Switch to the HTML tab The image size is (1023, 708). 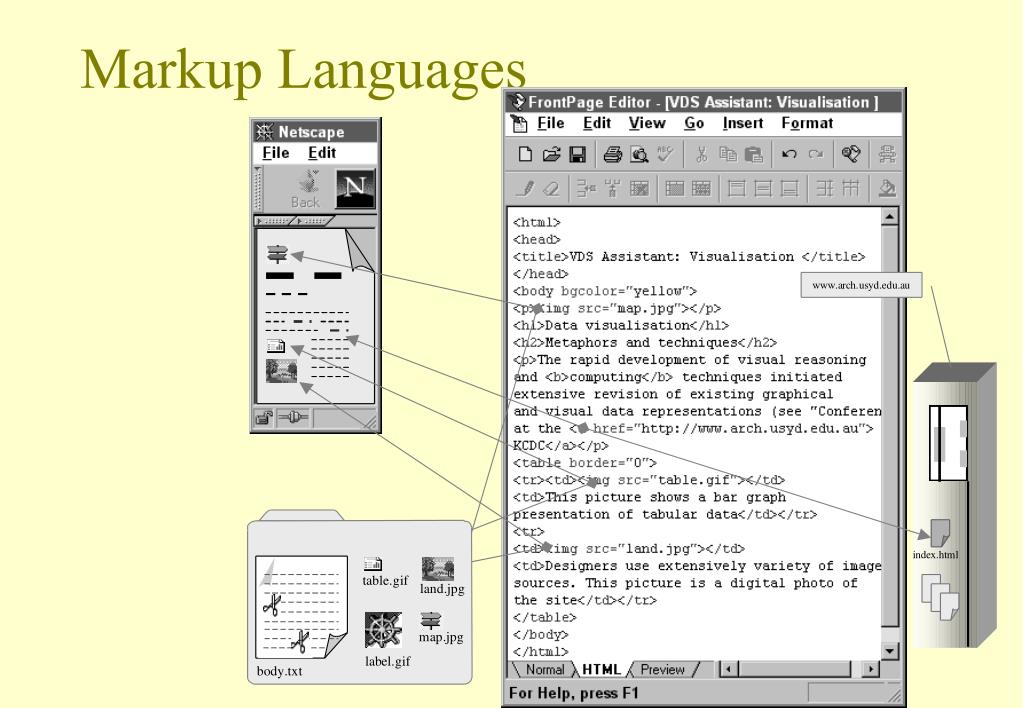[x=601, y=670]
